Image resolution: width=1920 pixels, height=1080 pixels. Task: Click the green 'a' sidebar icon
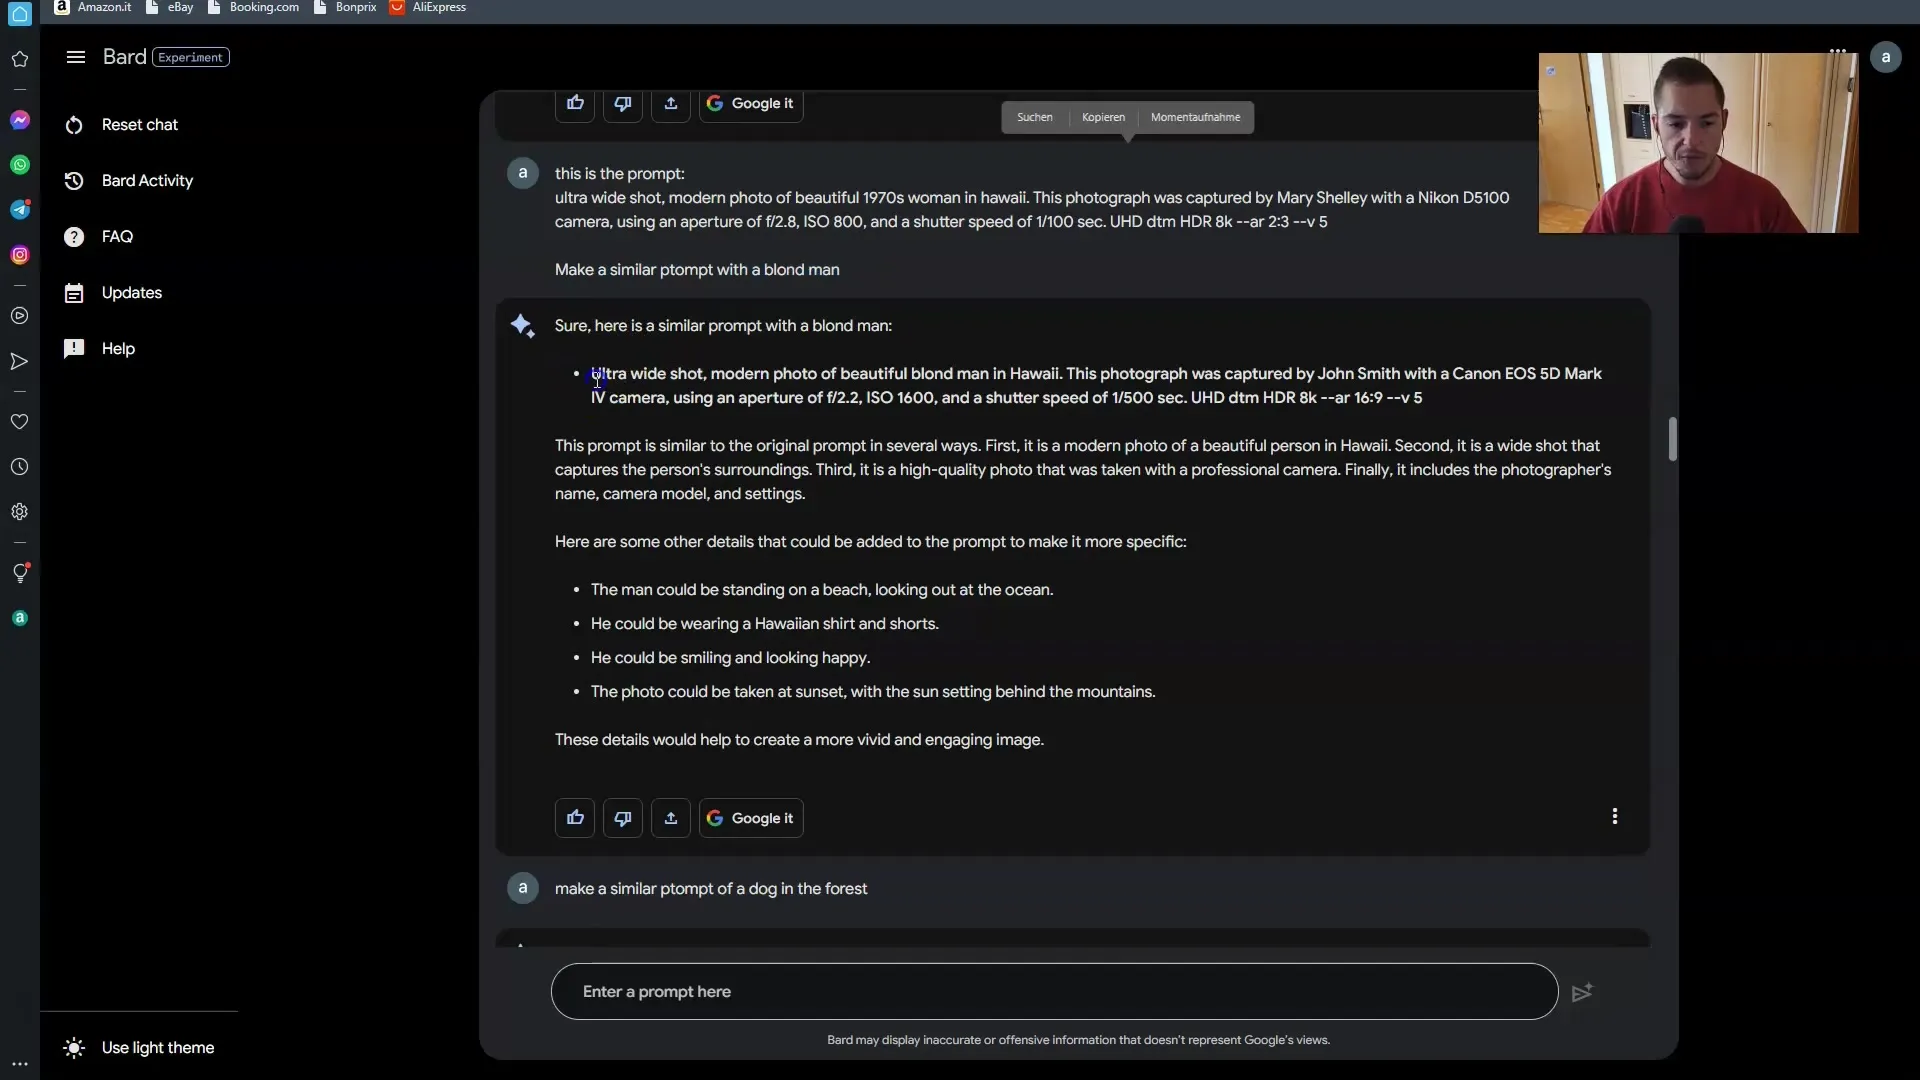pos(20,618)
